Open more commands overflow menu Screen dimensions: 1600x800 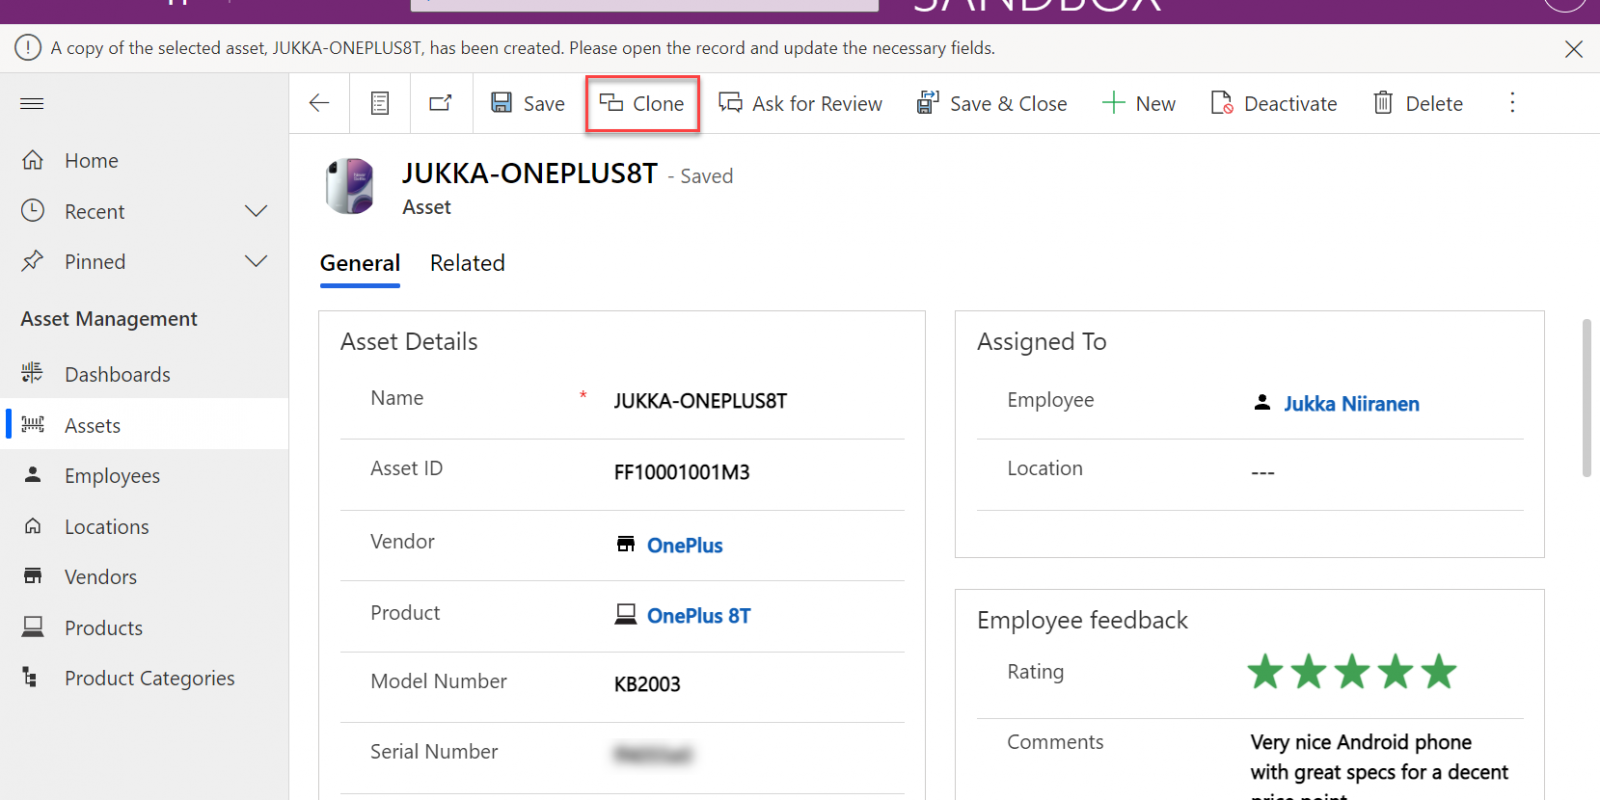point(1512,103)
